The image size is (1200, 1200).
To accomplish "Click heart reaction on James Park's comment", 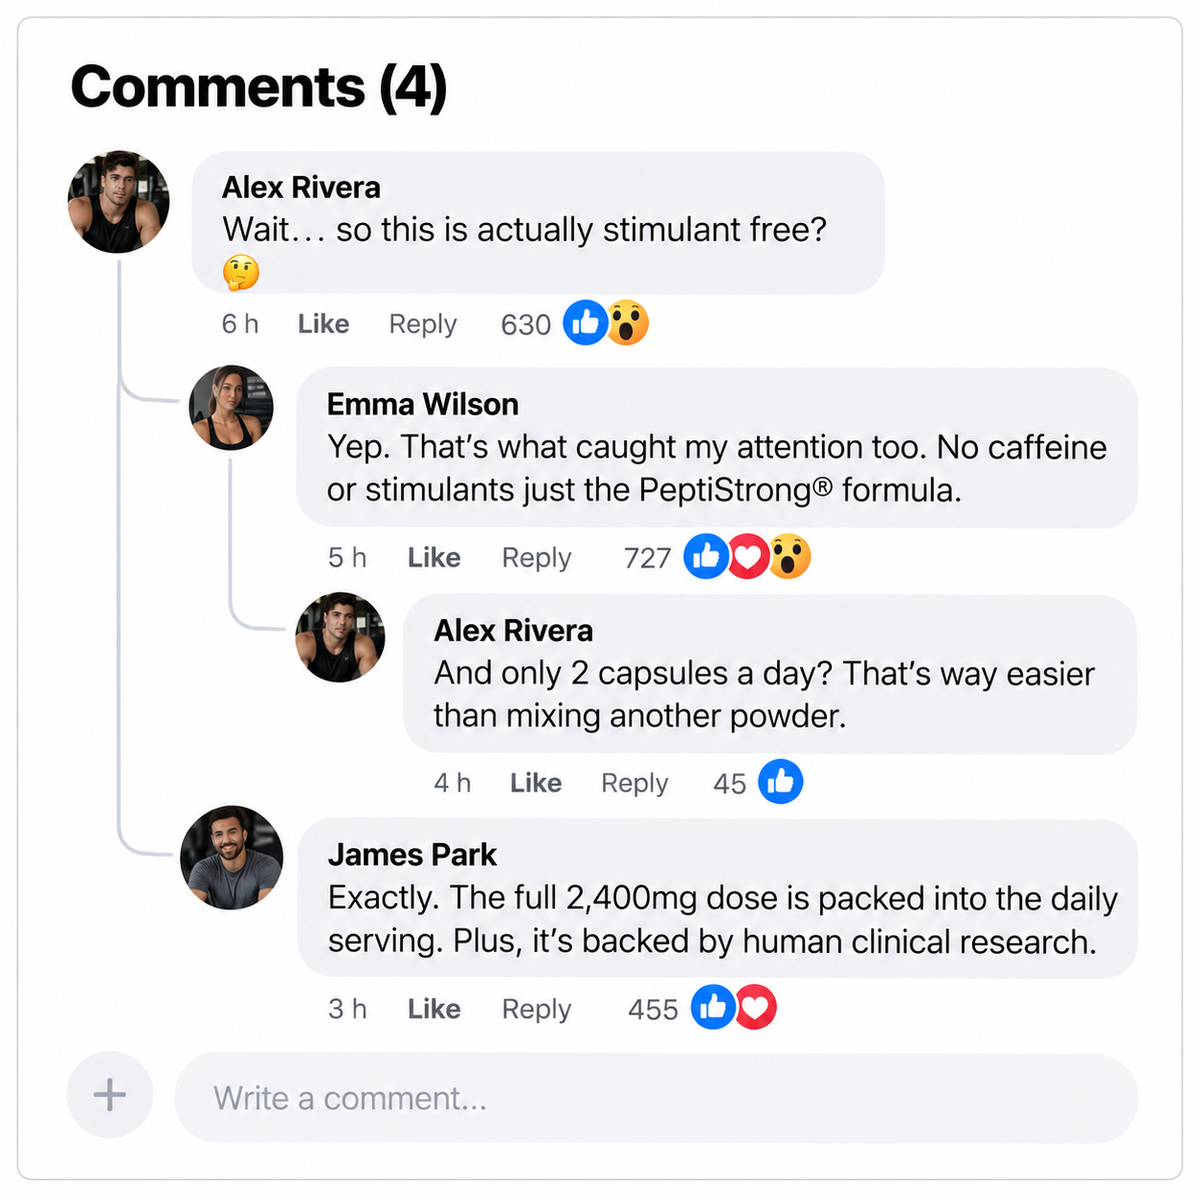I will tap(755, 1007).
